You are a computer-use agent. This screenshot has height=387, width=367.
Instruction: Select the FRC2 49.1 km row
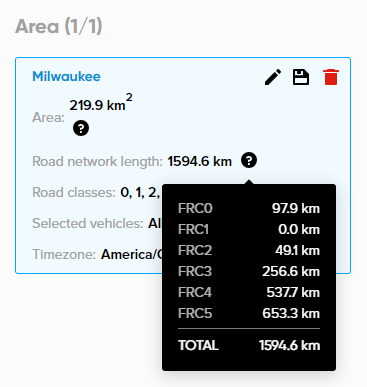pos(249,250)
